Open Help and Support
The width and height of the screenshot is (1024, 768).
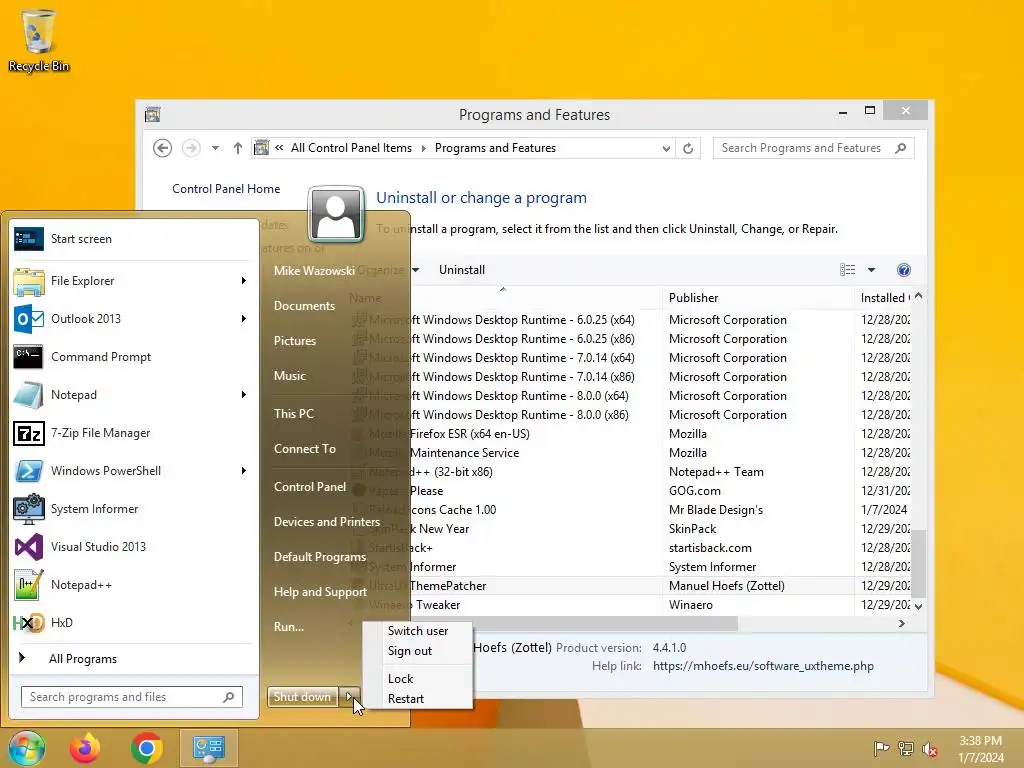pyautogui.click(x=320, y=592)
